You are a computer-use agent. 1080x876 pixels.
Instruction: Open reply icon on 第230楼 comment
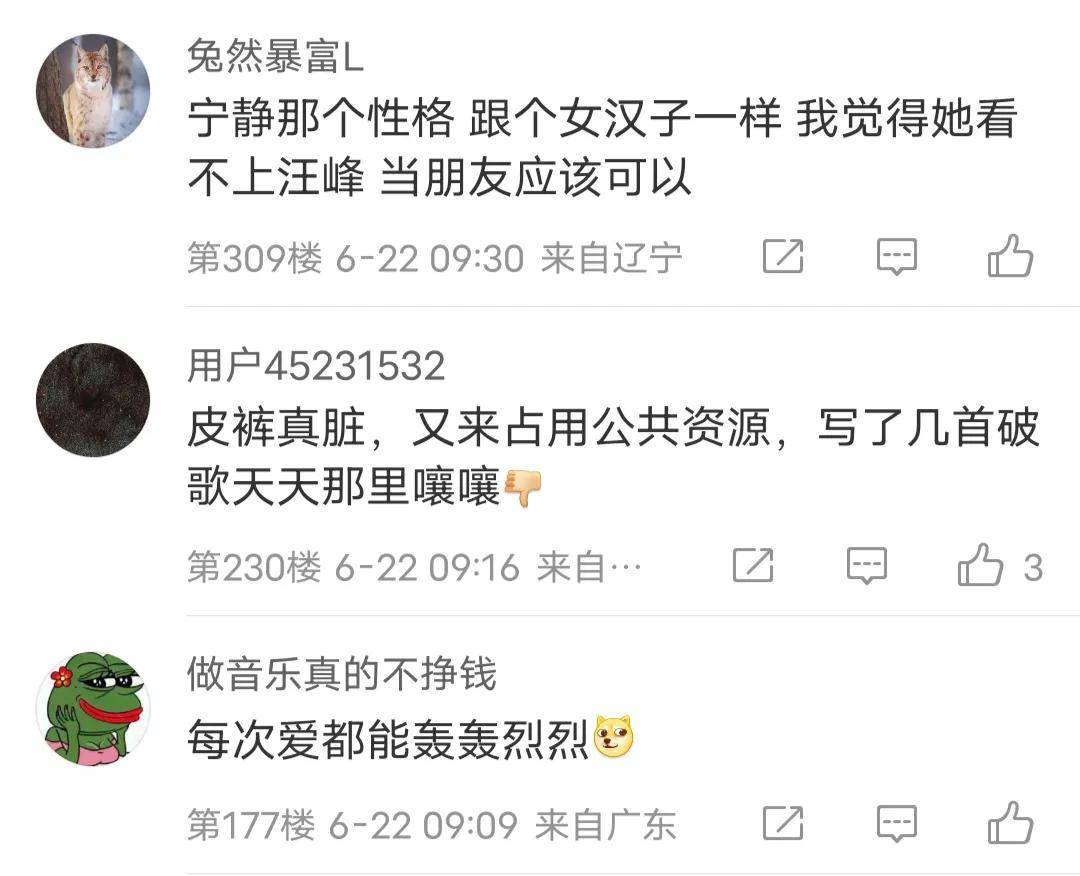[x=866, y=565]
